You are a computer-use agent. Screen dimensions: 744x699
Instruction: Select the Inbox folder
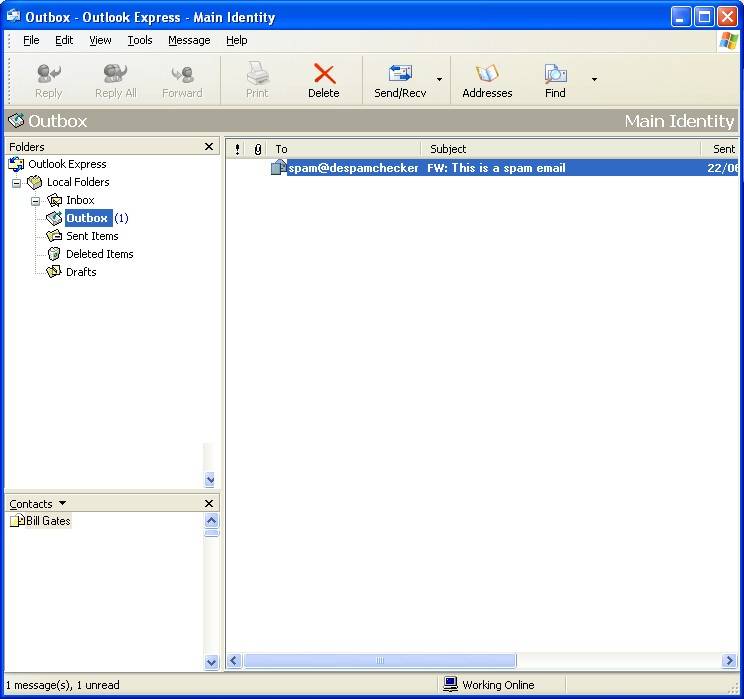[x=80, y=200]
